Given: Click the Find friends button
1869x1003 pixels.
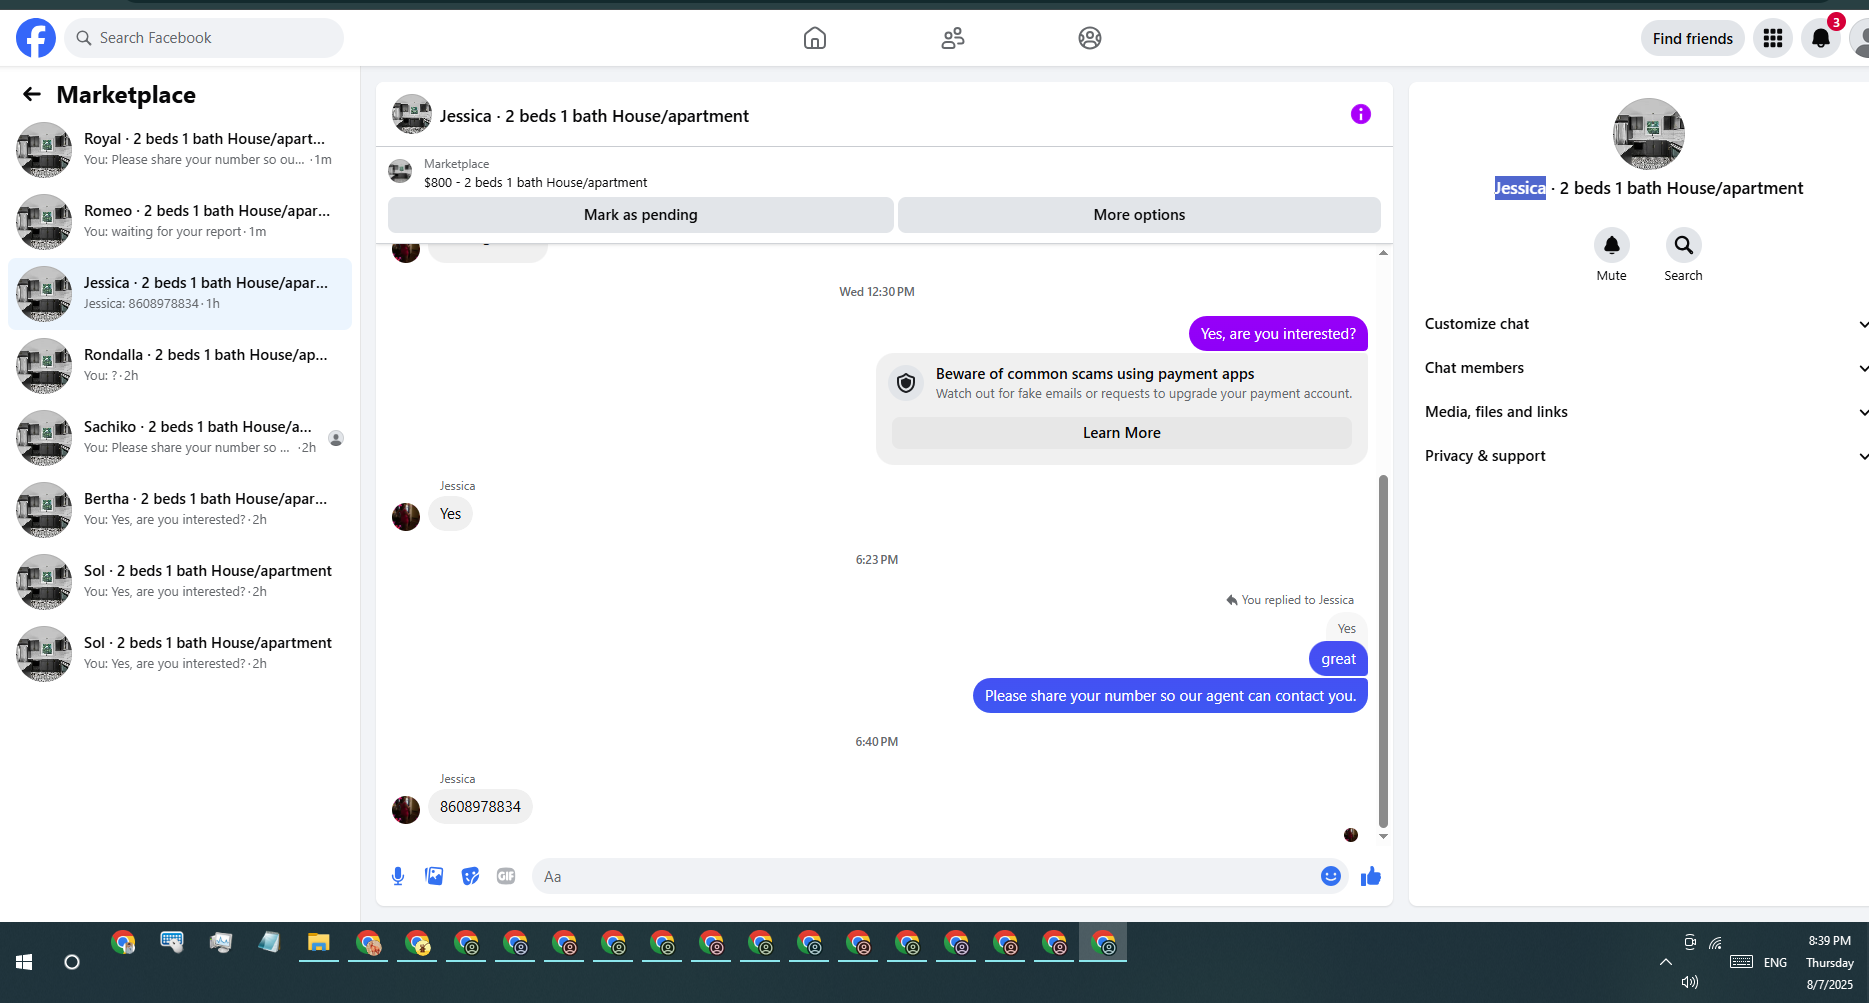Looking at the screenshot, I should (1693, 38).
